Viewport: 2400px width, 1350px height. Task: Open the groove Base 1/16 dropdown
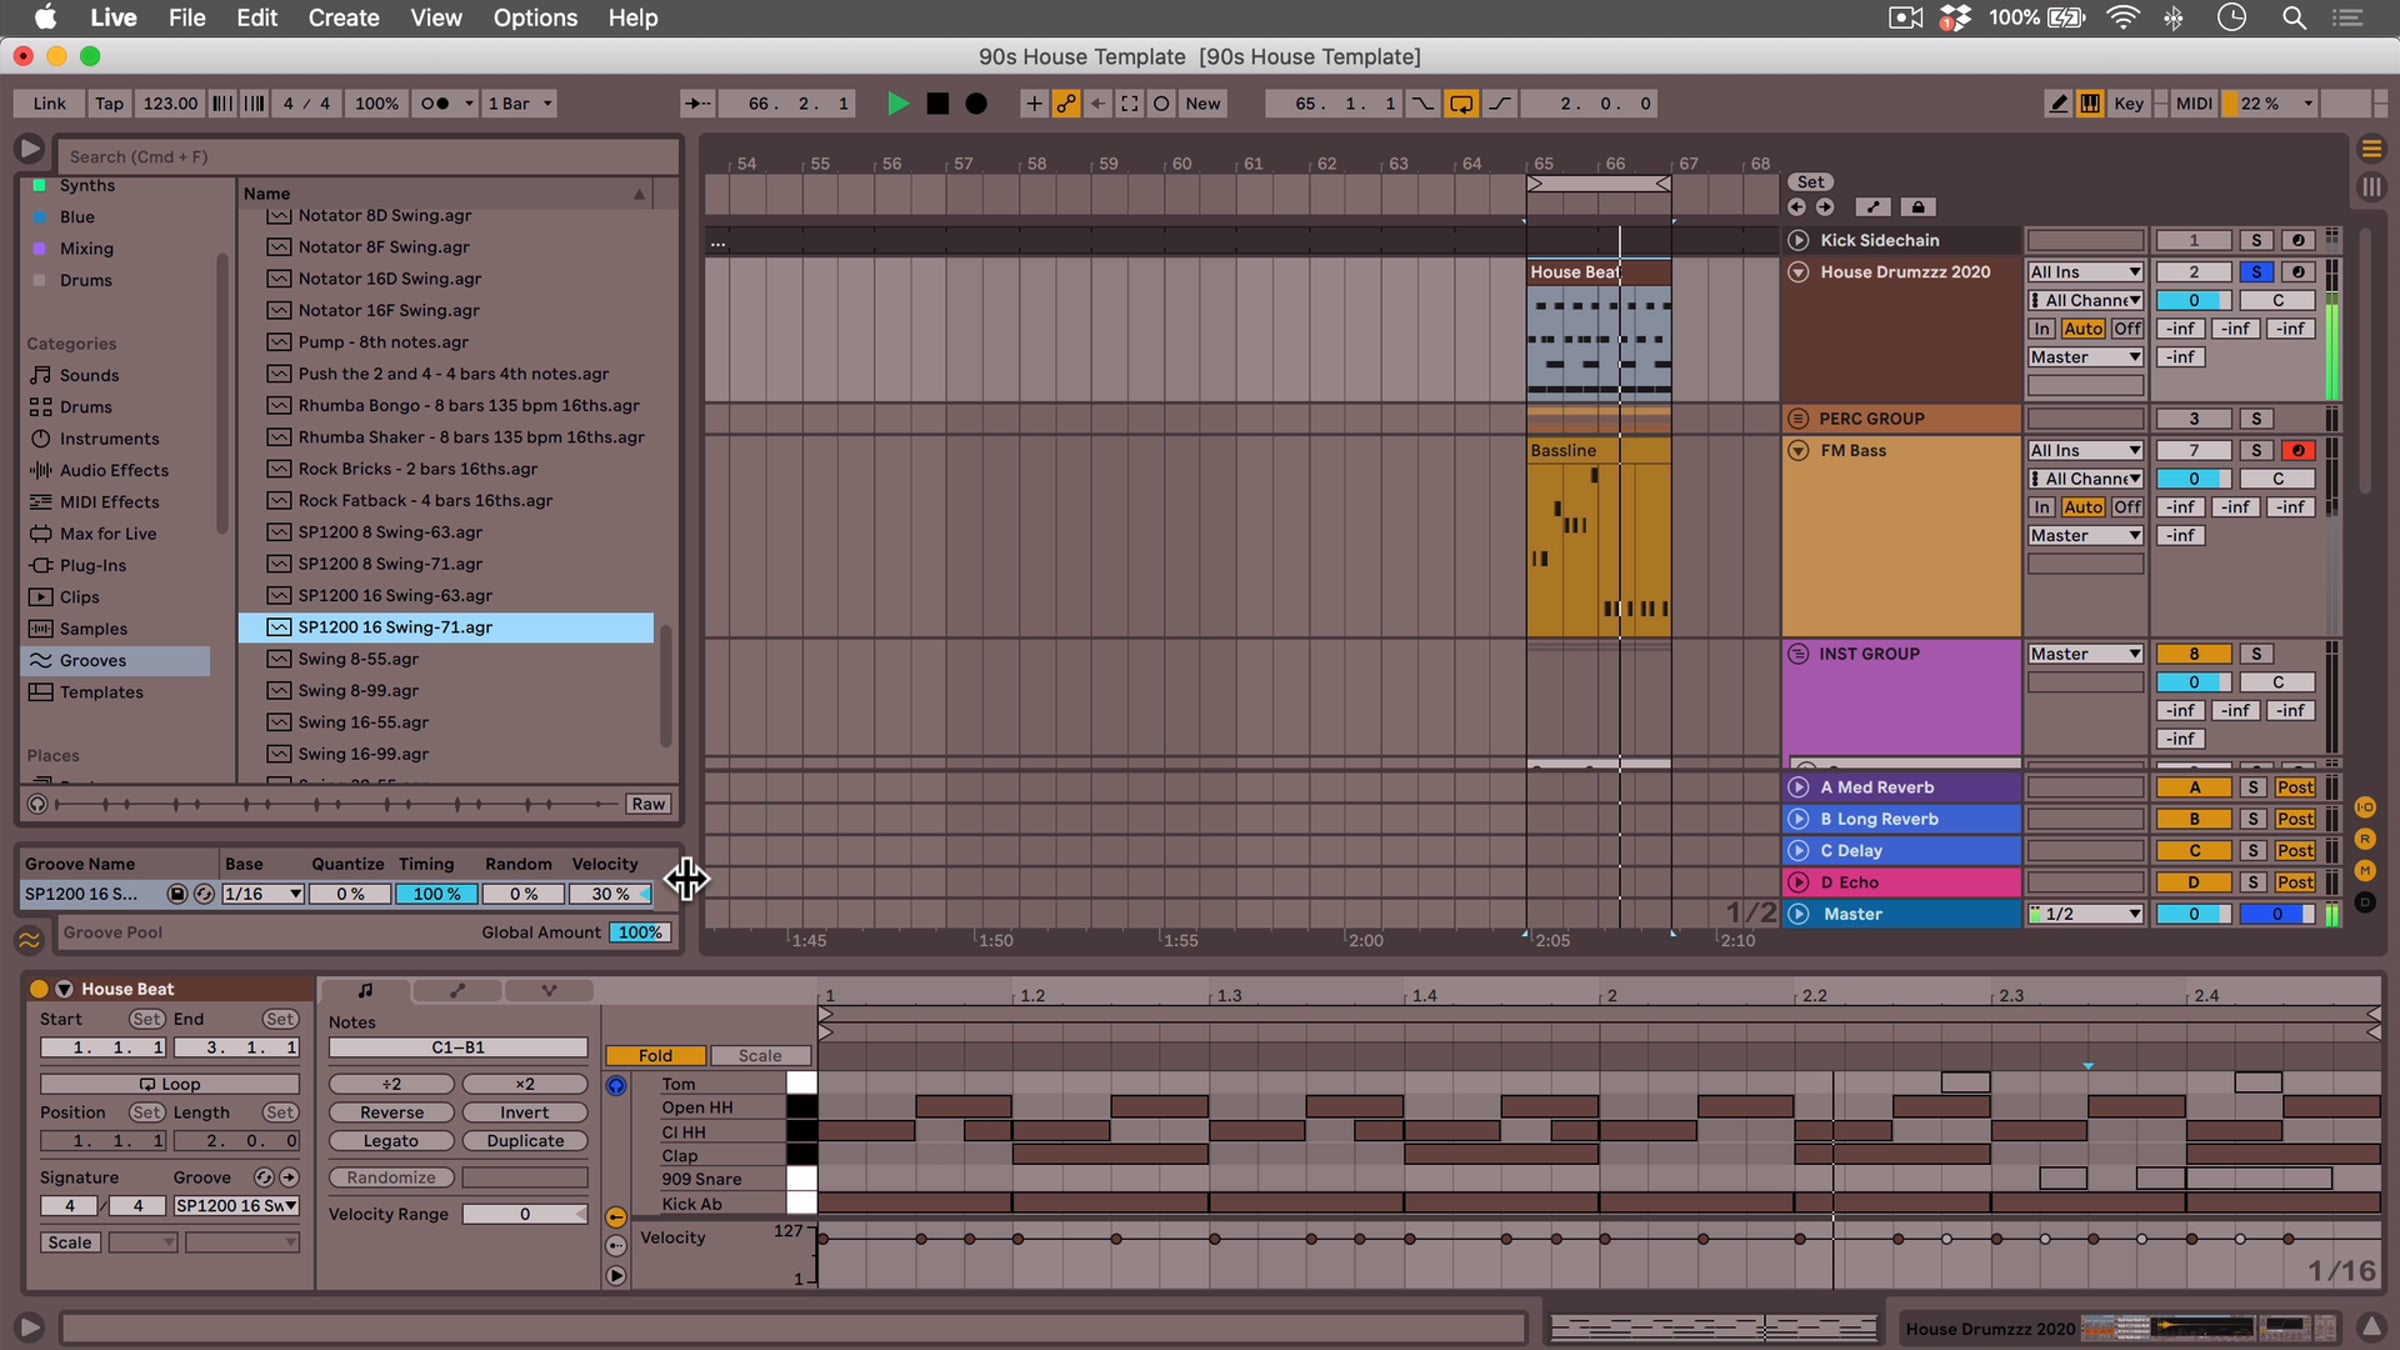coord(263,894)
